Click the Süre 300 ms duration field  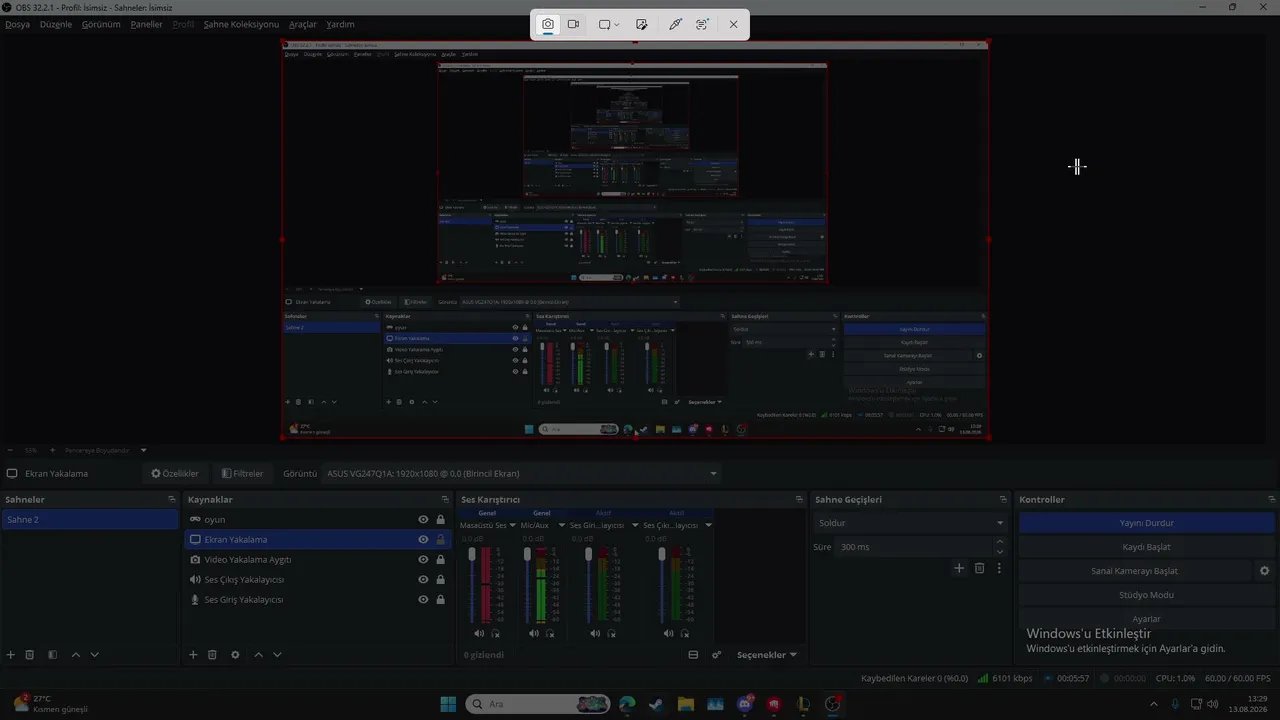pos(914,547)
